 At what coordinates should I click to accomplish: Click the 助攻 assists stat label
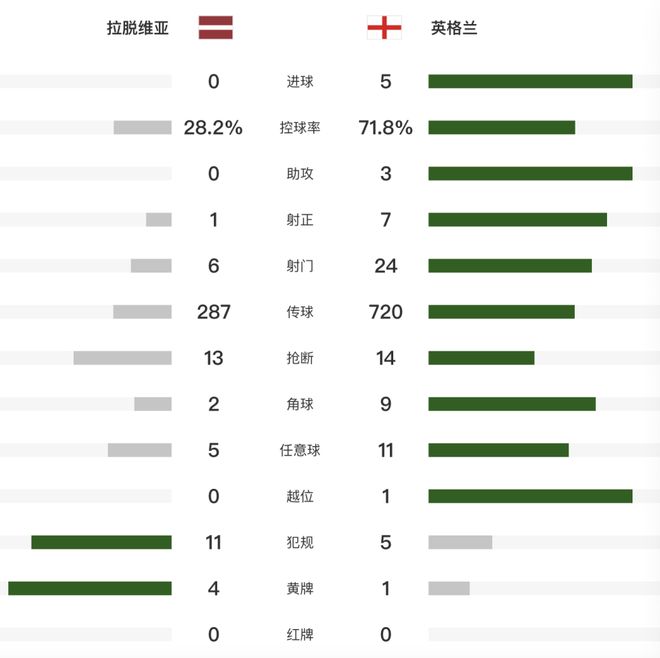pos(300,174)
